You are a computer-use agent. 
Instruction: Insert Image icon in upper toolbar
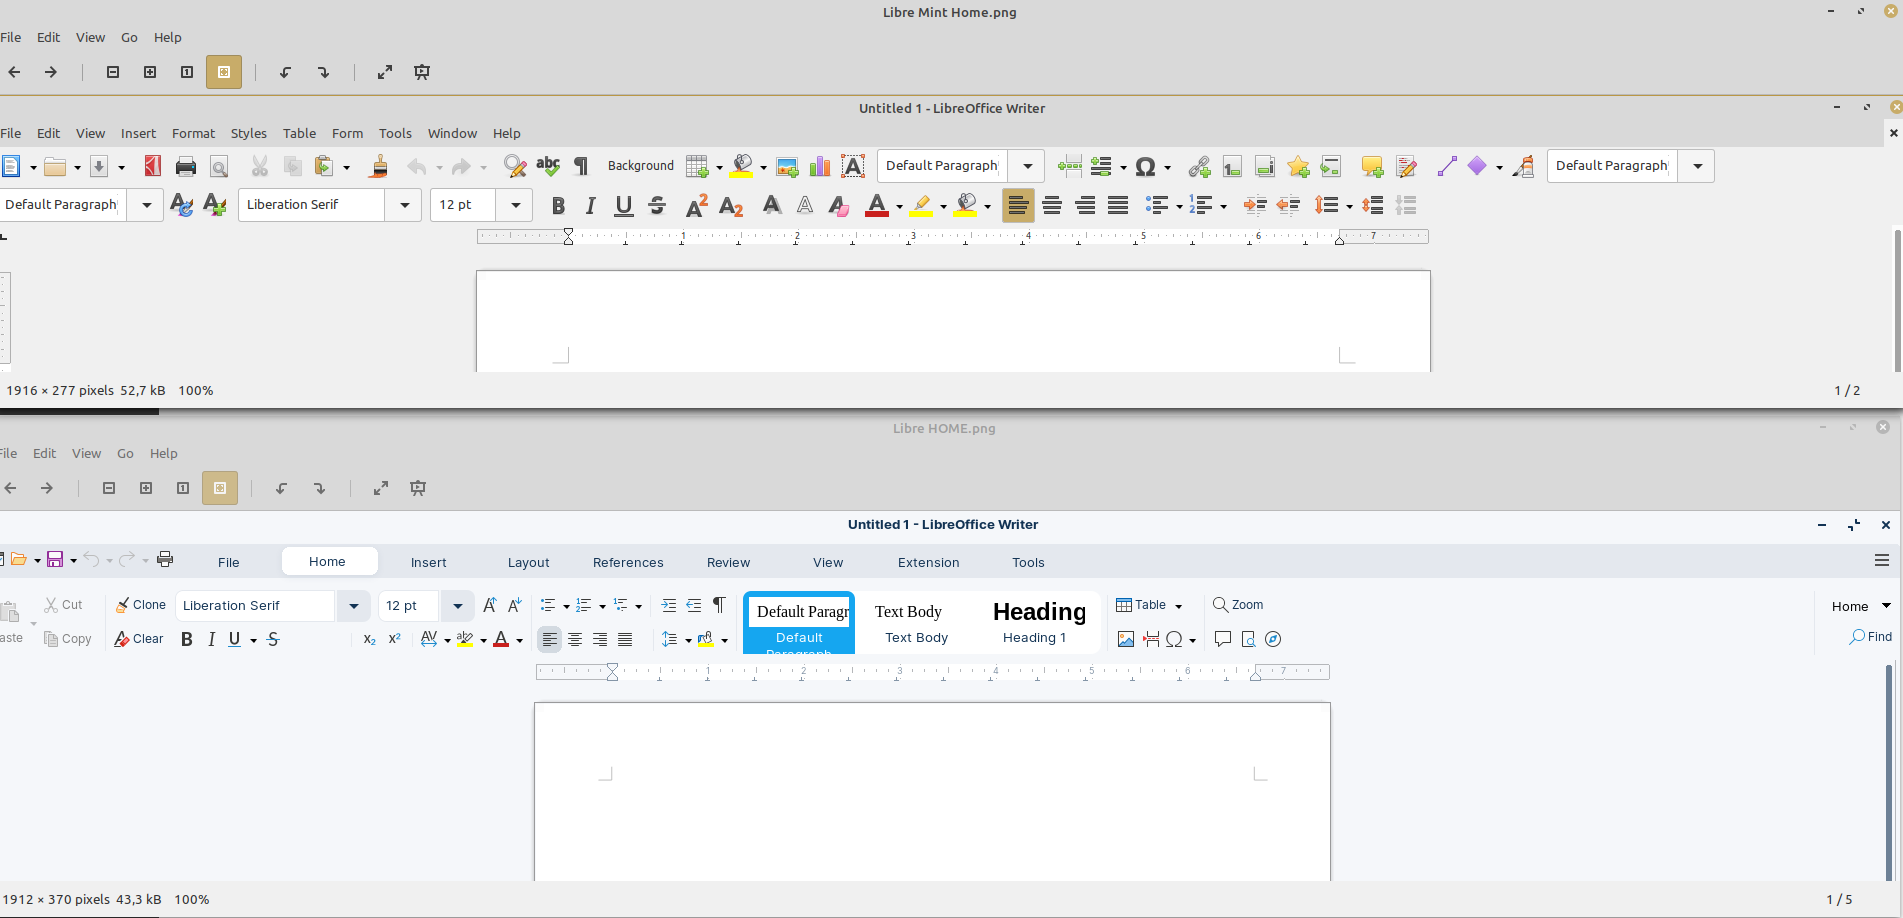pyautogui.click(x=787, y=166)
